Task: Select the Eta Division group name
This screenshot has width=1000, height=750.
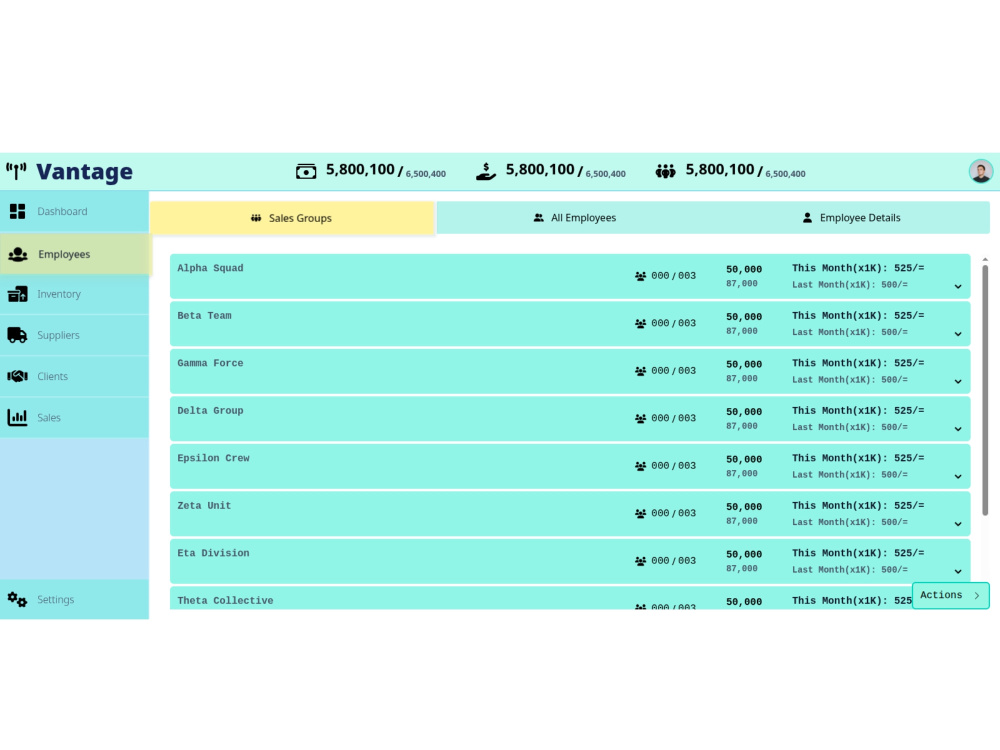Action: (213, 554)
